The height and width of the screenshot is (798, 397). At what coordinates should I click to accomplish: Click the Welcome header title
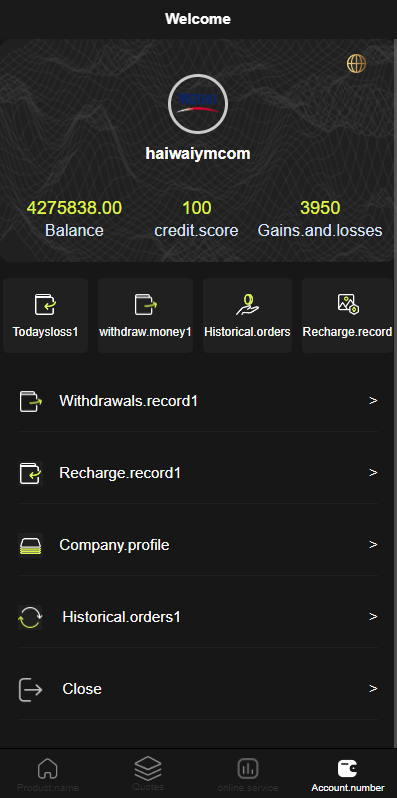coord(198,19)
